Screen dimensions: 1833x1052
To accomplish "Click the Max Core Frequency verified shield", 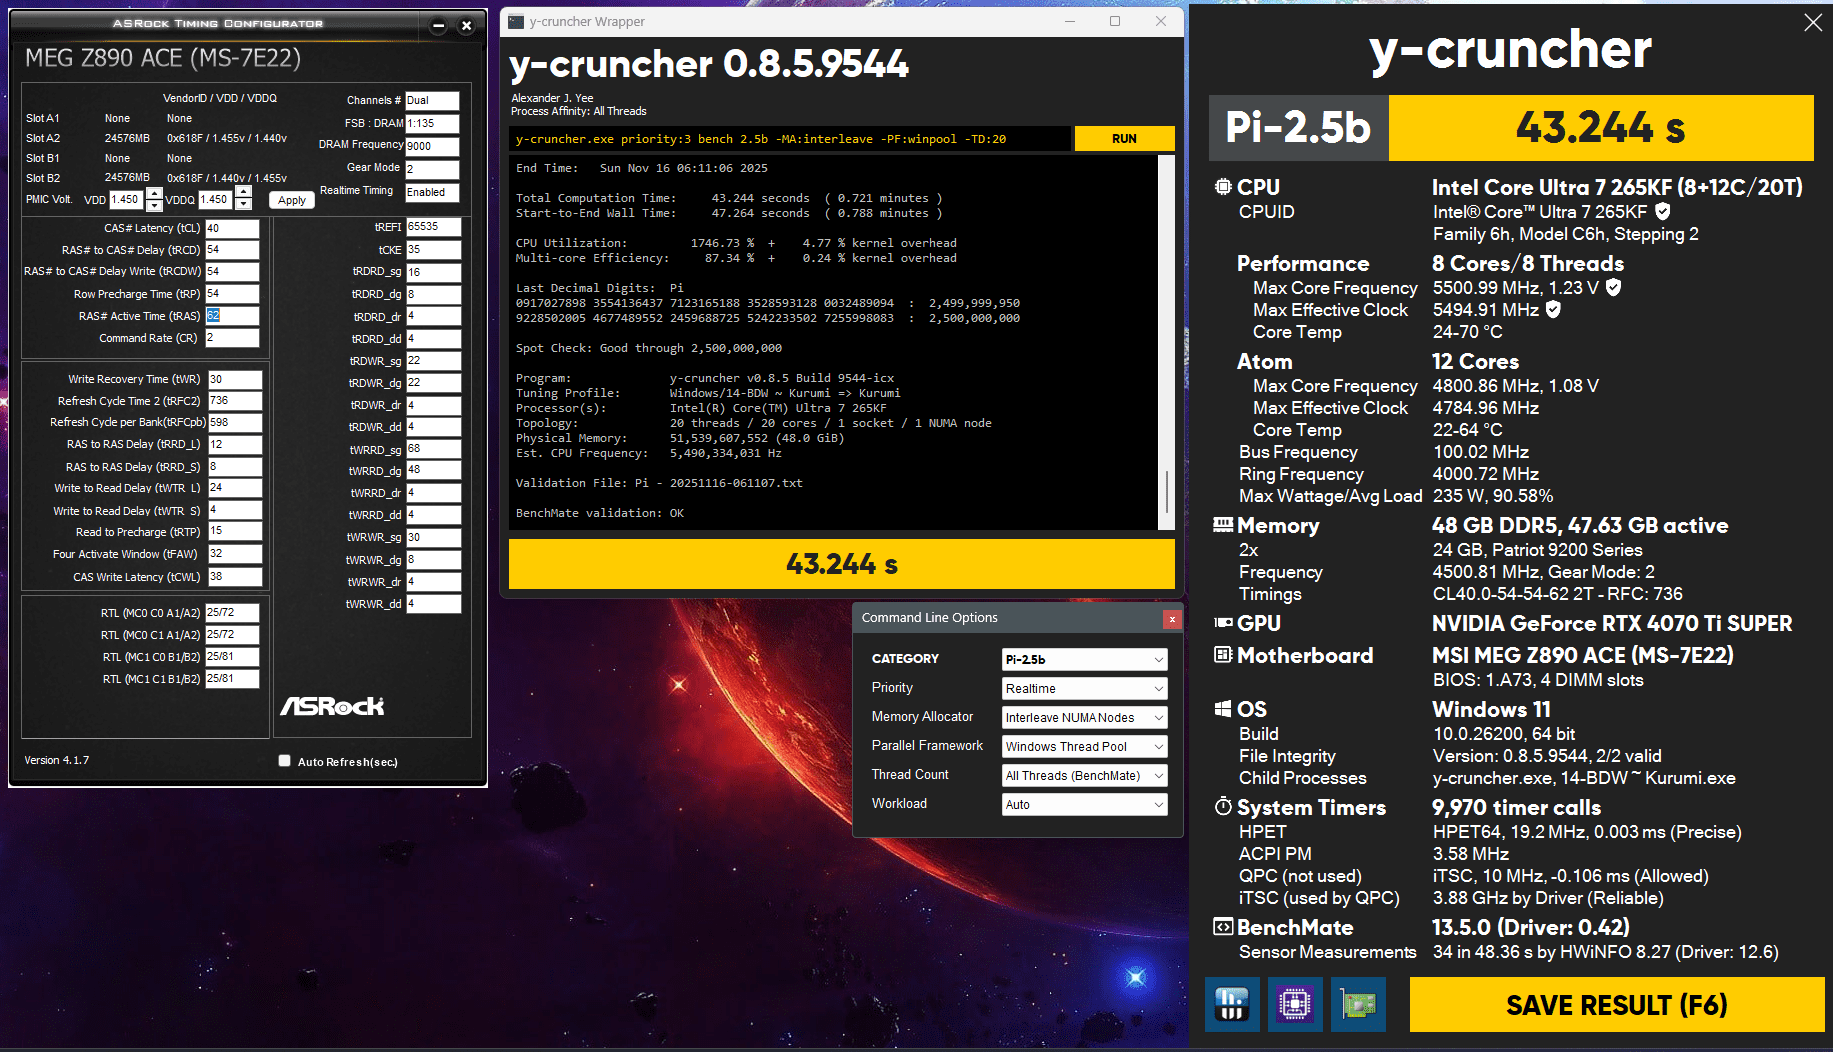I will (x=1613, y=287).
